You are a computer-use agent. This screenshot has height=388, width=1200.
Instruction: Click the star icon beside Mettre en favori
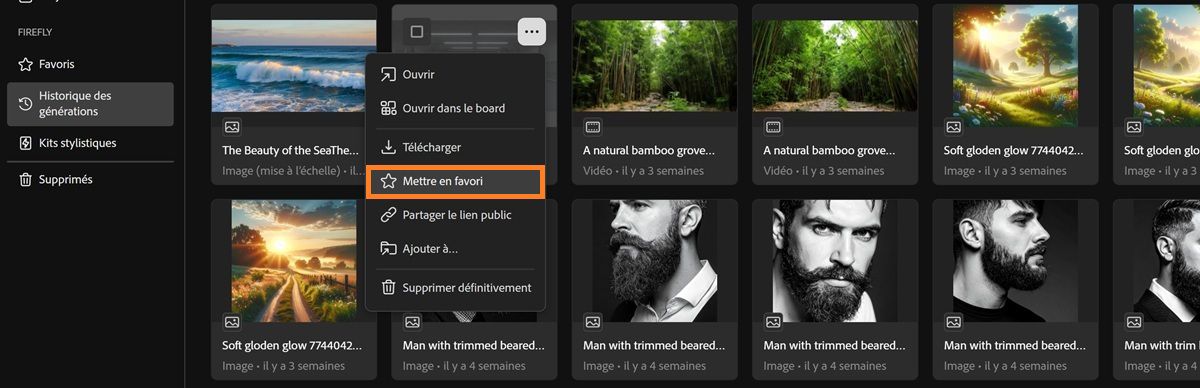click(x=389, y=182)
